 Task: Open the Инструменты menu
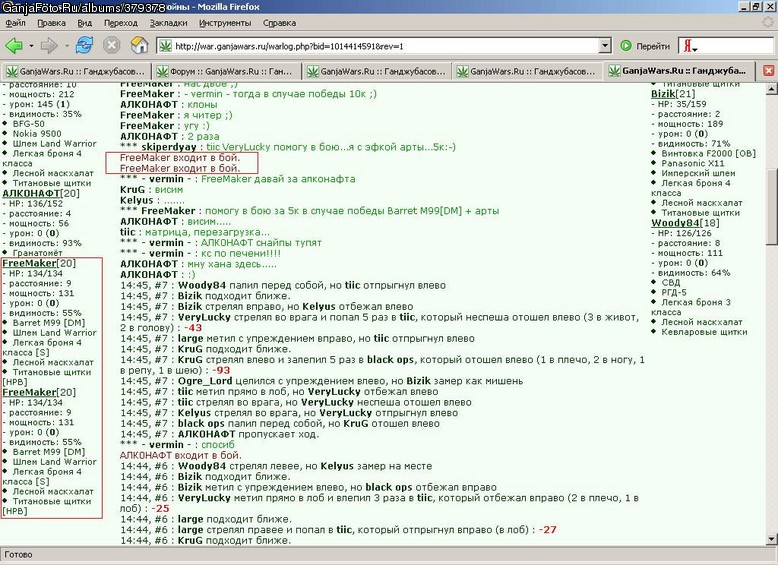pyautogui.click(x=225, y=23)
